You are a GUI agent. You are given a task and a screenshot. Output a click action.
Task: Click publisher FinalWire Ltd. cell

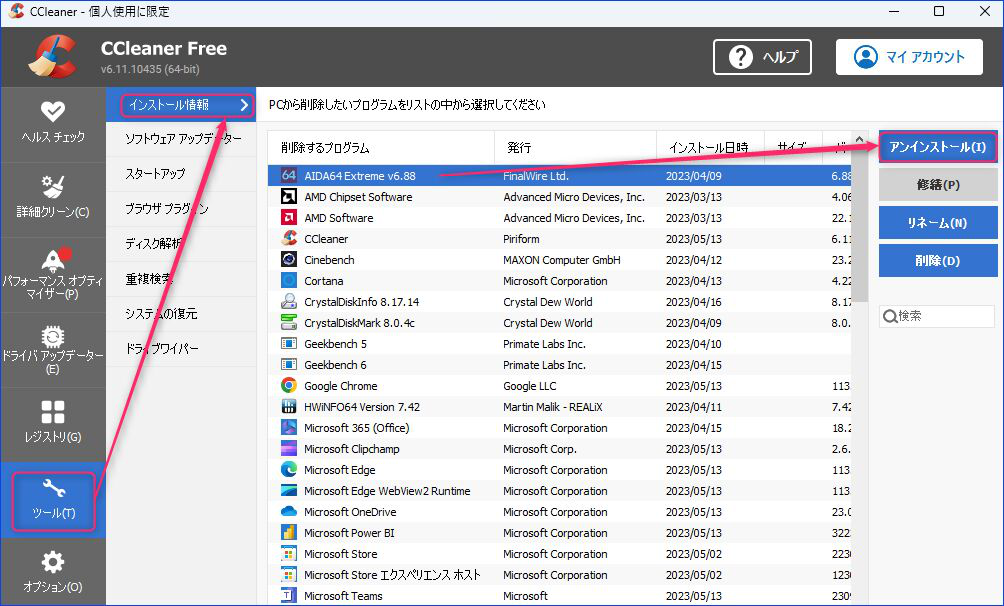[x=536, y=176]
